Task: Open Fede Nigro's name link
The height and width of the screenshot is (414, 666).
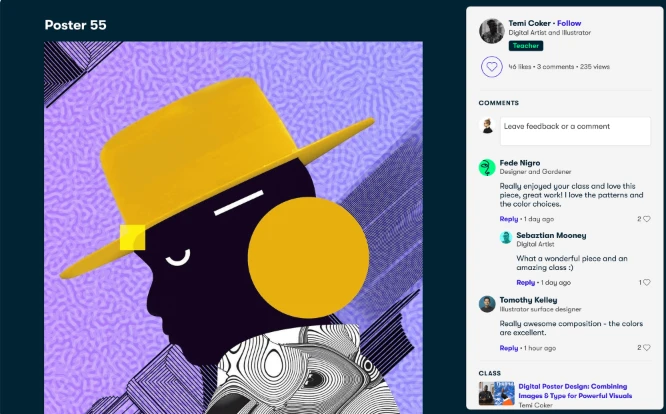Action: 519,163
